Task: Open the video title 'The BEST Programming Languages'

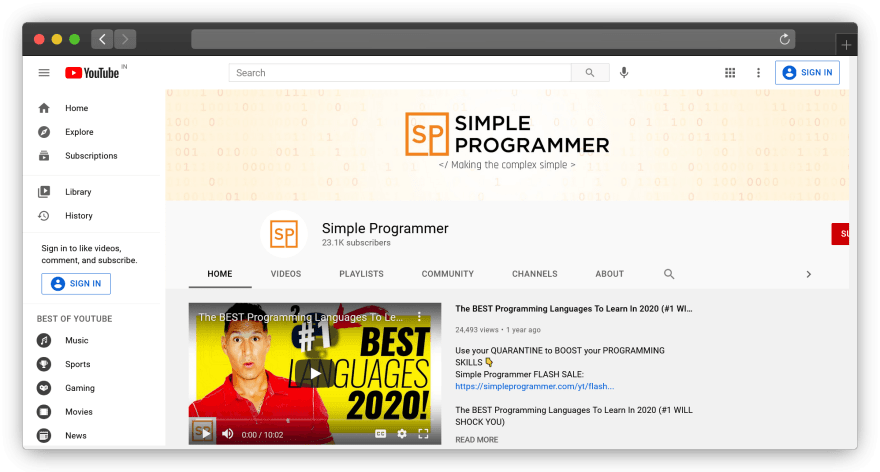Action: pos(574,309)
